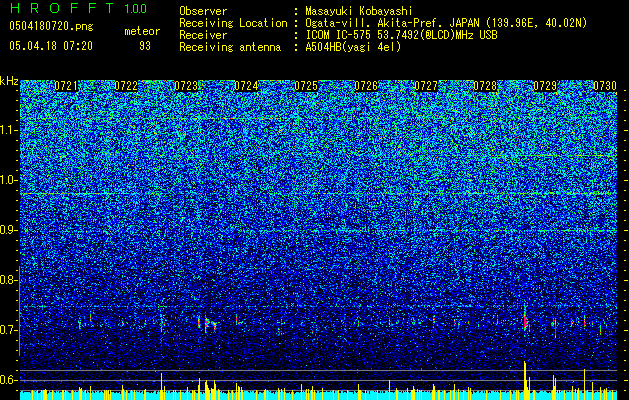Click the strong meteor echo before 0729
629x400 pixels.
point(525,321)
